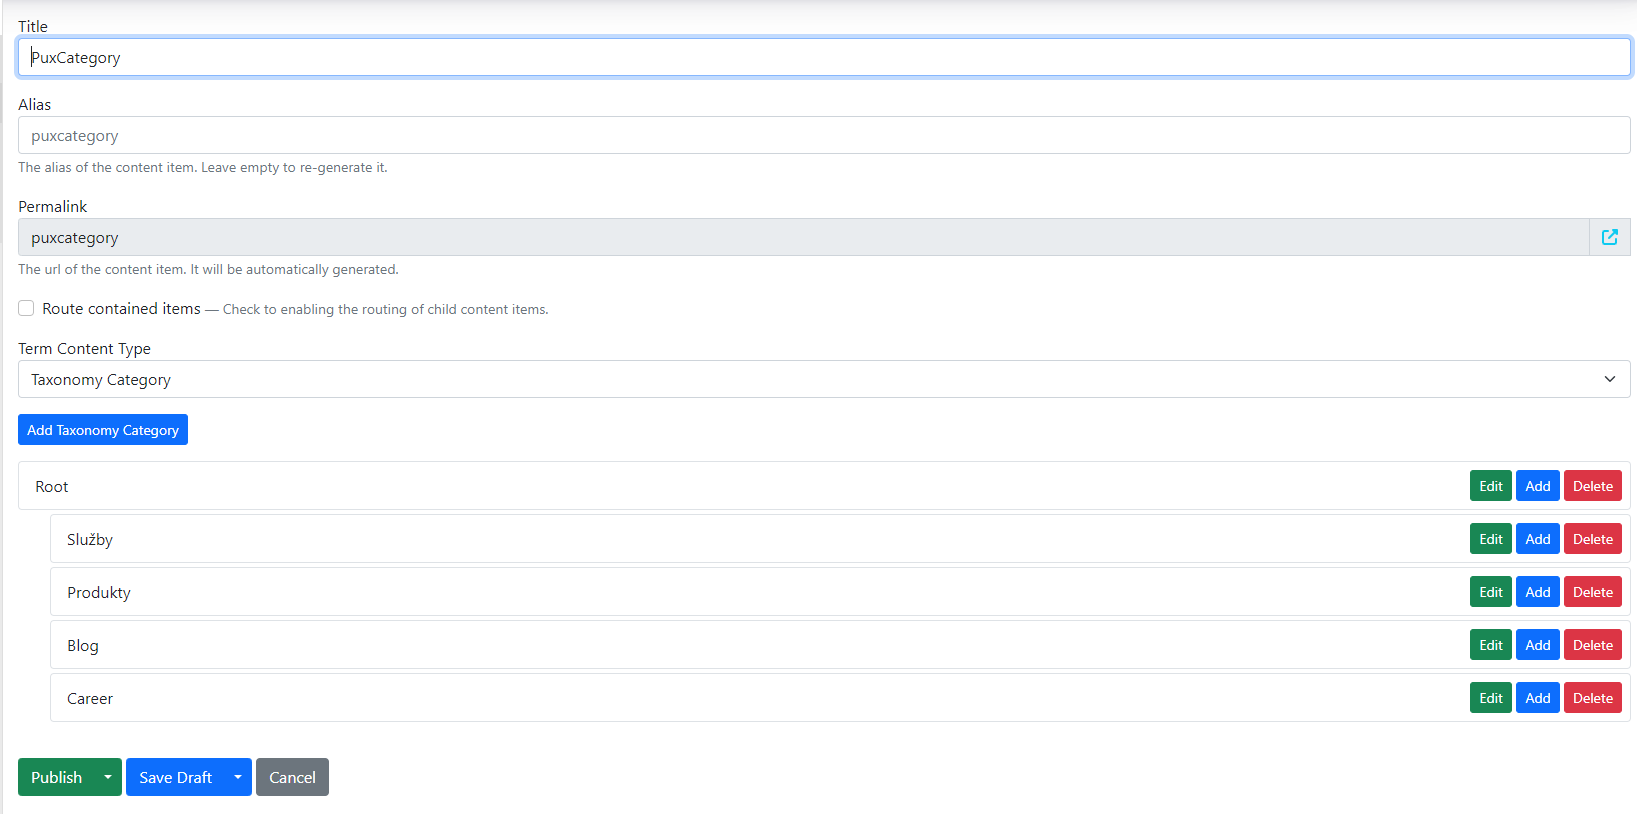The image size is (1637, 814).
Task: Delete the Career term
Action: tap(1592, 698)
